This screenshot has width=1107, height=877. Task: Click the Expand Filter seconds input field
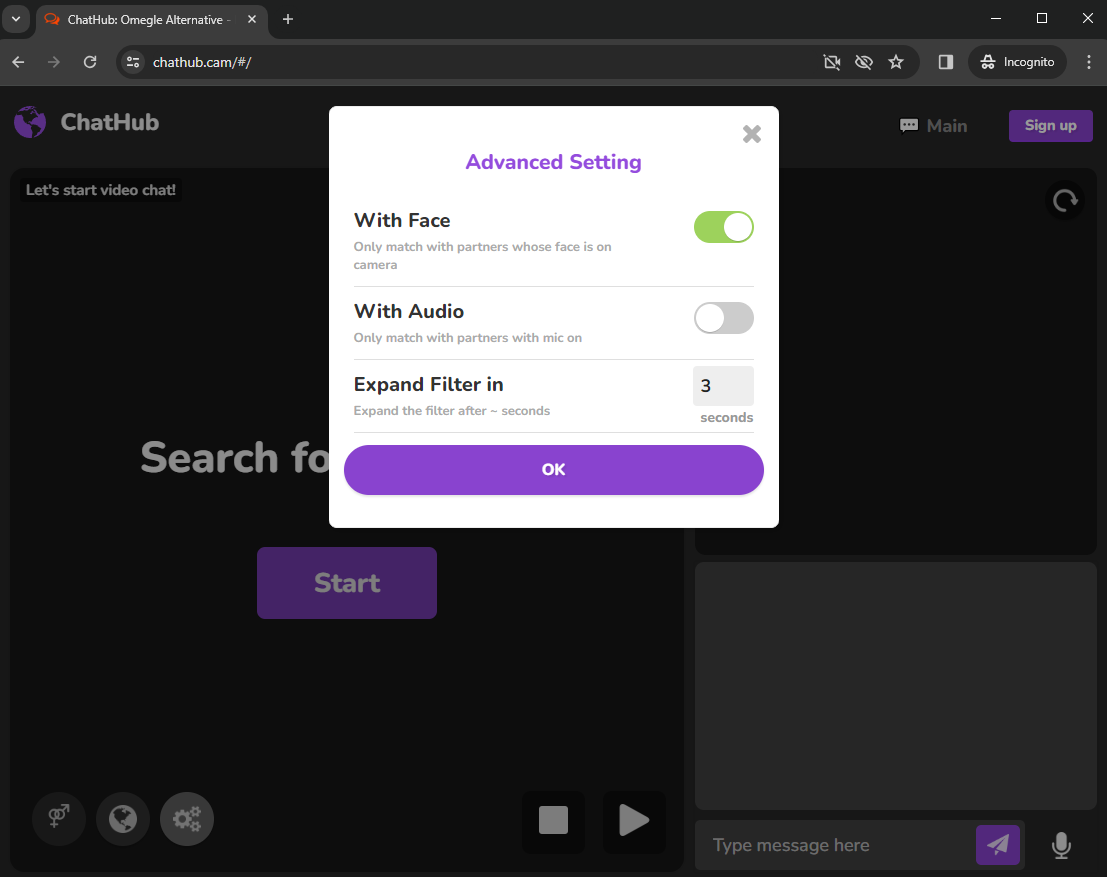point(722,386)
